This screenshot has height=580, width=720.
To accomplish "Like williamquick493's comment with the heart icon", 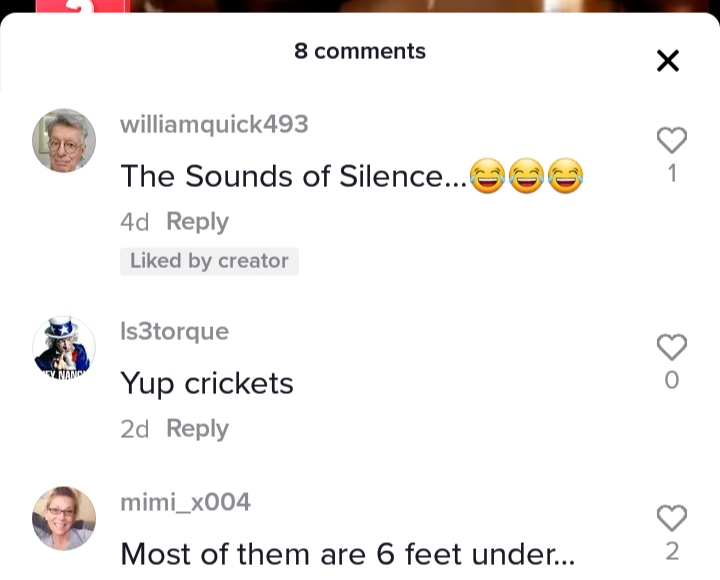I will point(672,140).
